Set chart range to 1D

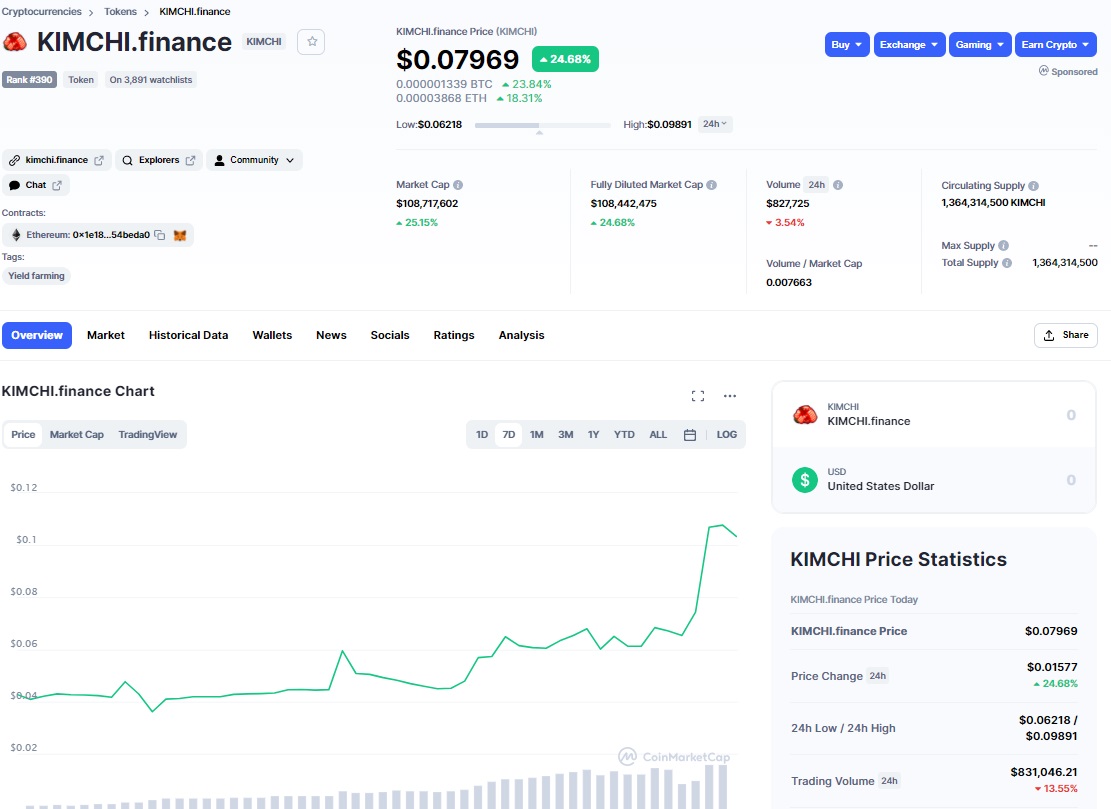tap(482, 435)
